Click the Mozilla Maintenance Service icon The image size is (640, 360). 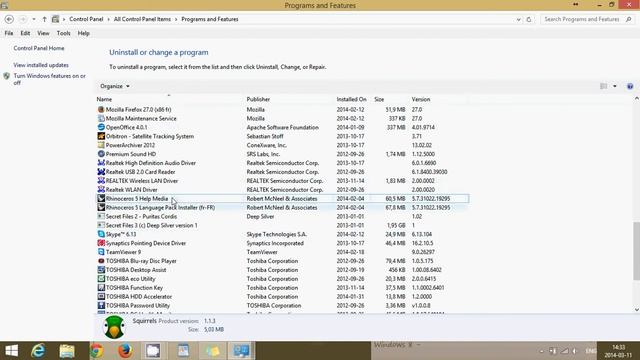pos(101,118)
